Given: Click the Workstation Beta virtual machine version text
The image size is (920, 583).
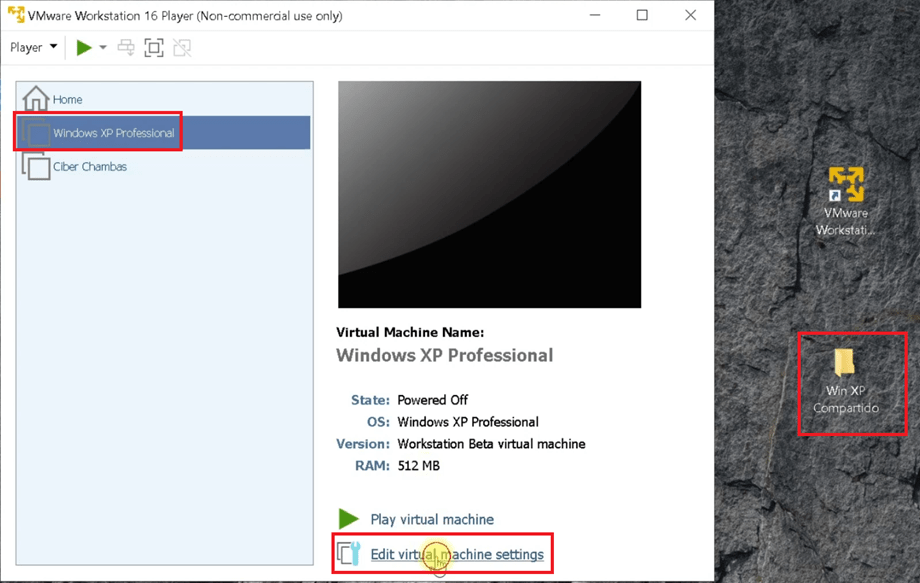Looking at the screenshot, I should click(491, 444).
